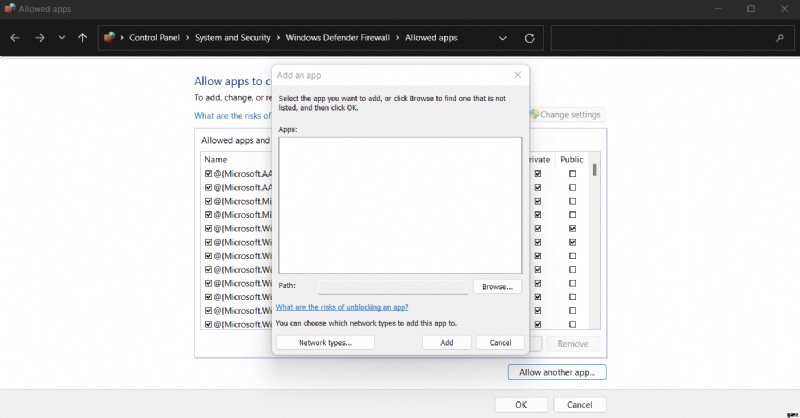Click the Control Panel icon in address bar
This screenshot has height=418, width=800.
coord(109,37)
